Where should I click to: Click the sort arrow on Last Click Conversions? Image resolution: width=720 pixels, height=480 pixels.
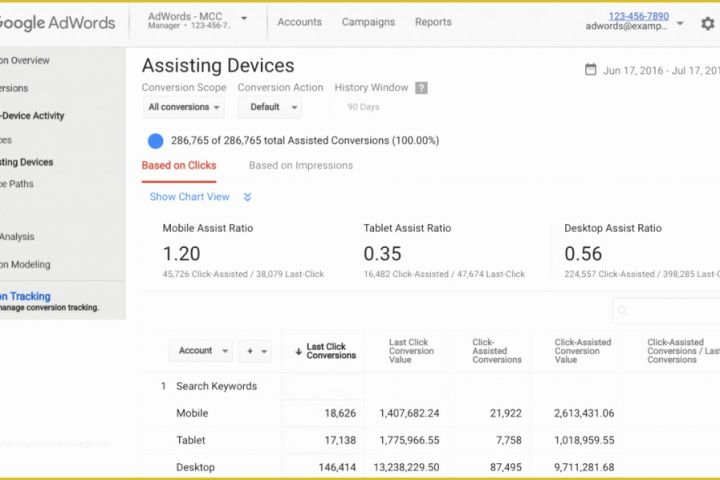click(298, 351)
